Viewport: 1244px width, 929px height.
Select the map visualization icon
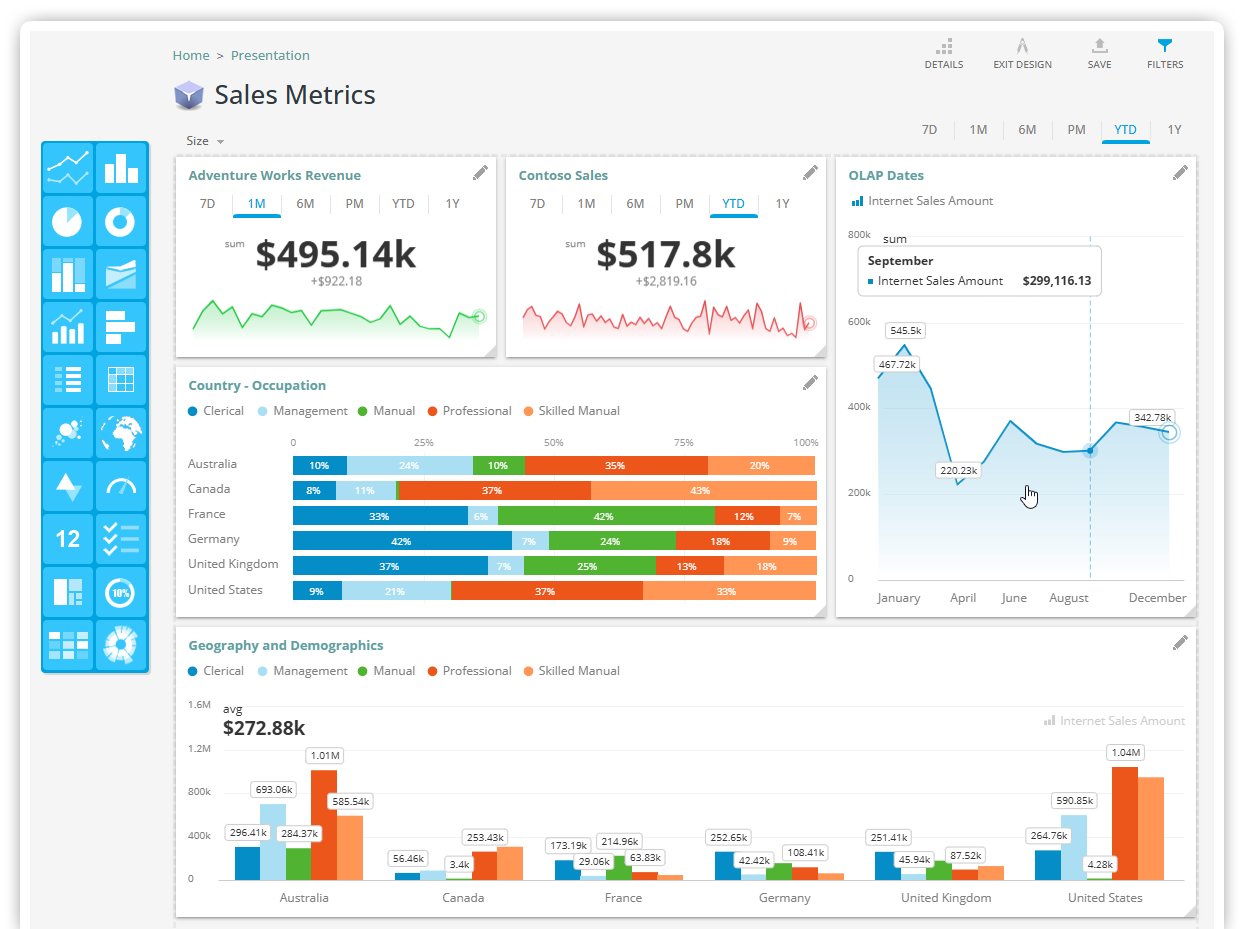click(121, 433)
